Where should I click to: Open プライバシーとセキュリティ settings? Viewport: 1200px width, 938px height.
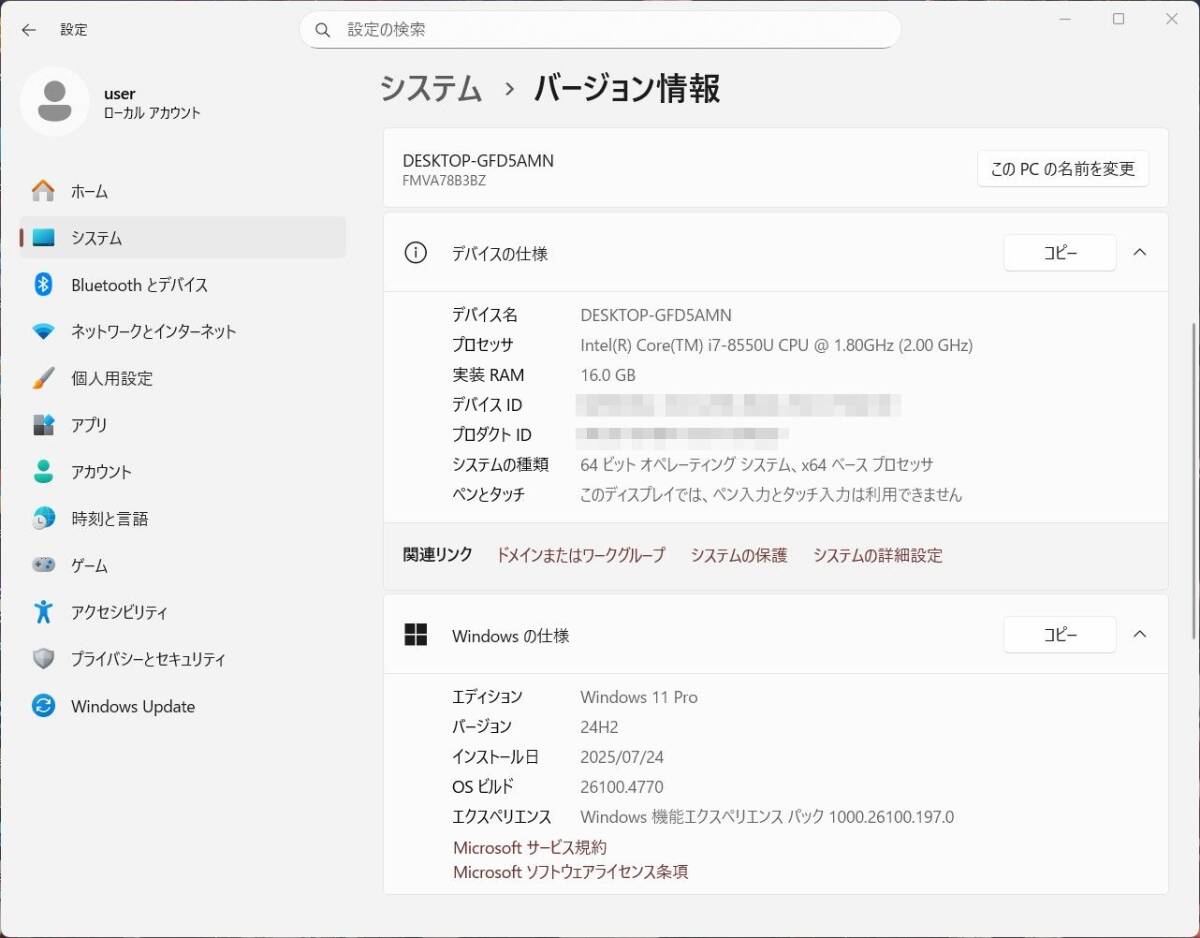click(x=183, y=659)
